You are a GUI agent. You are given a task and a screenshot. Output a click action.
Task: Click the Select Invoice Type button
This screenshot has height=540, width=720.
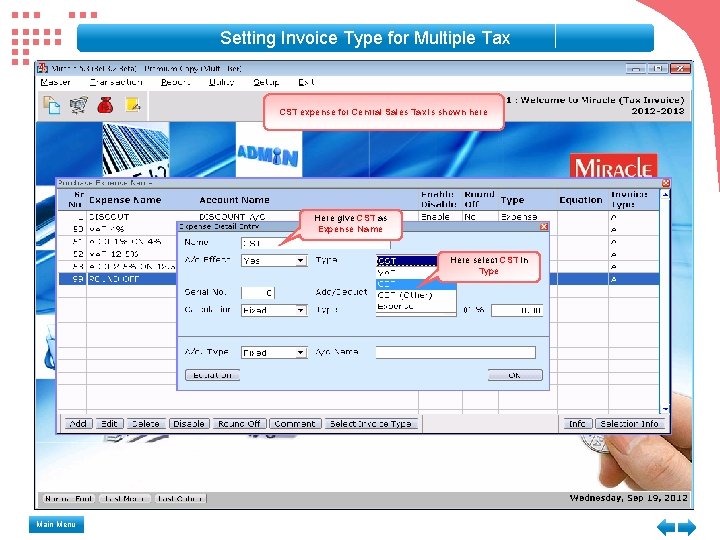[x=371, y=423]
